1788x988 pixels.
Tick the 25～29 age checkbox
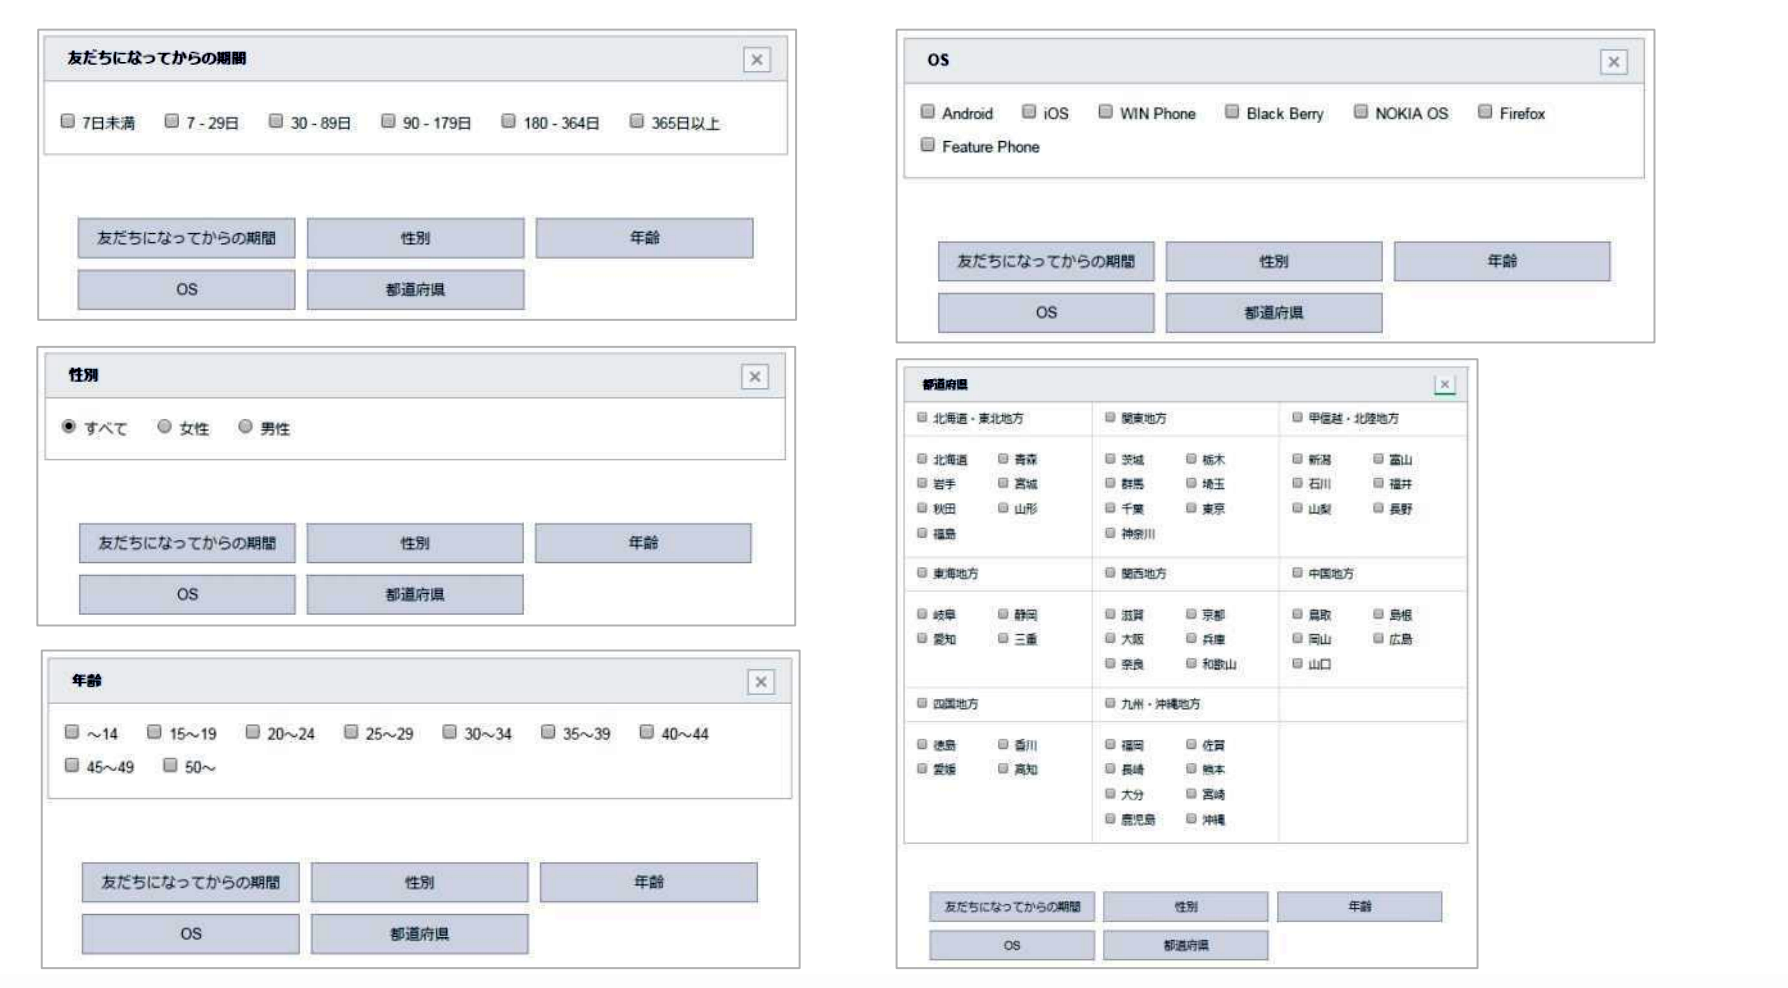coord(351,732)
